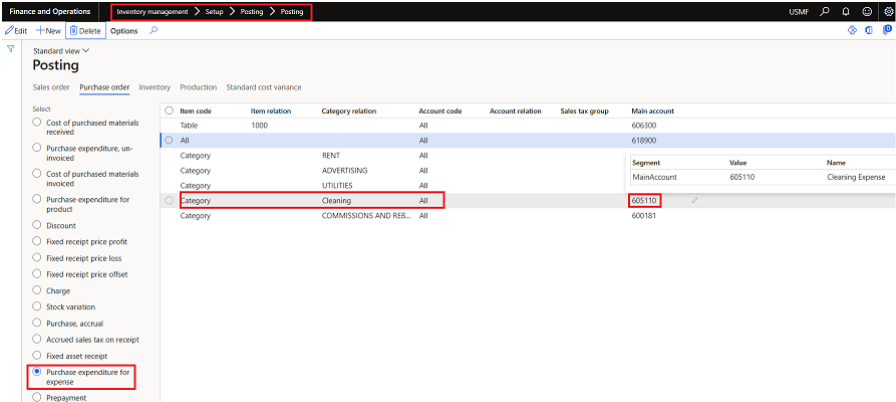The width and height of the screenshot is (896, 402).
Task: Click the Delete button
Action: click(x=85, y=31)
